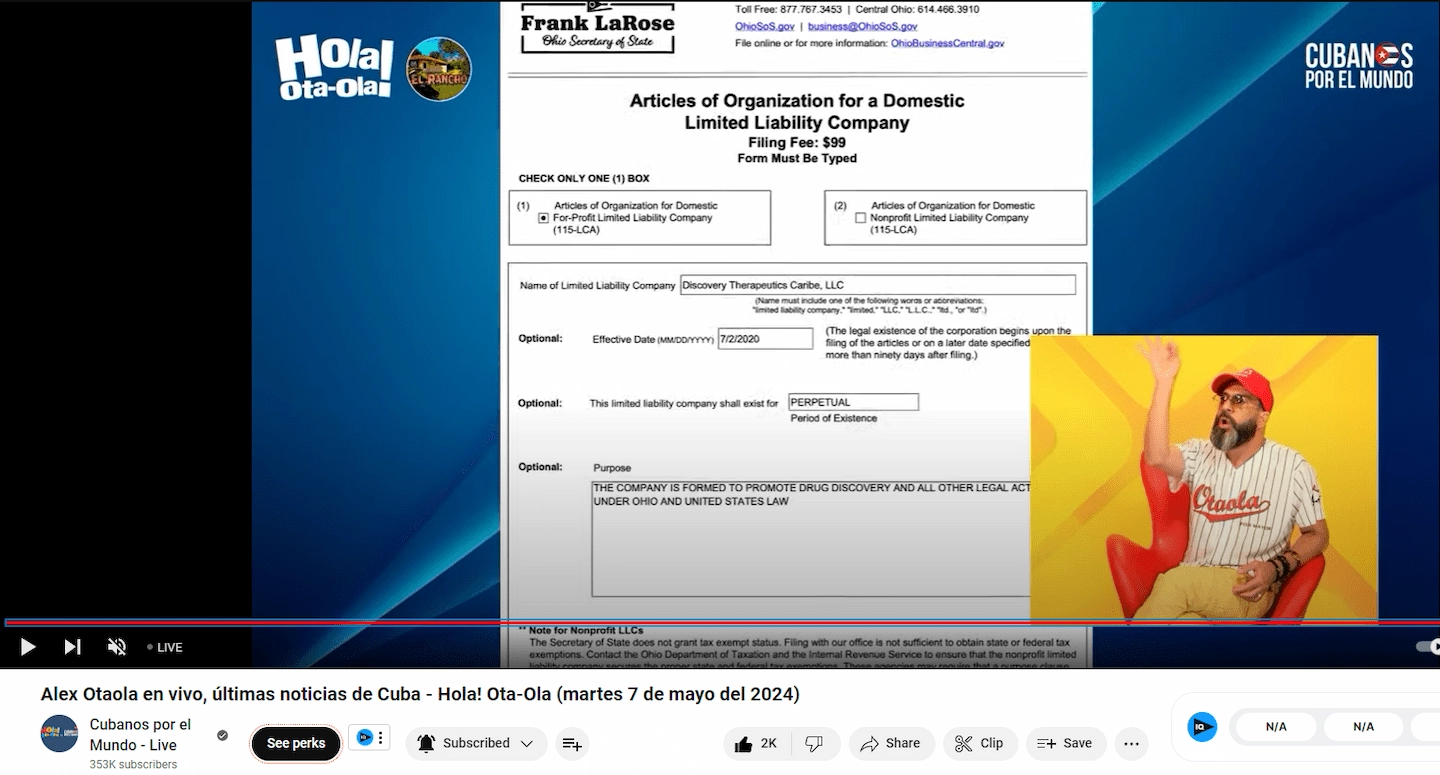Click the Purpose text box about drug discovery
Image resolution: width=1440 pixels, height=775 pixels.
811,538
